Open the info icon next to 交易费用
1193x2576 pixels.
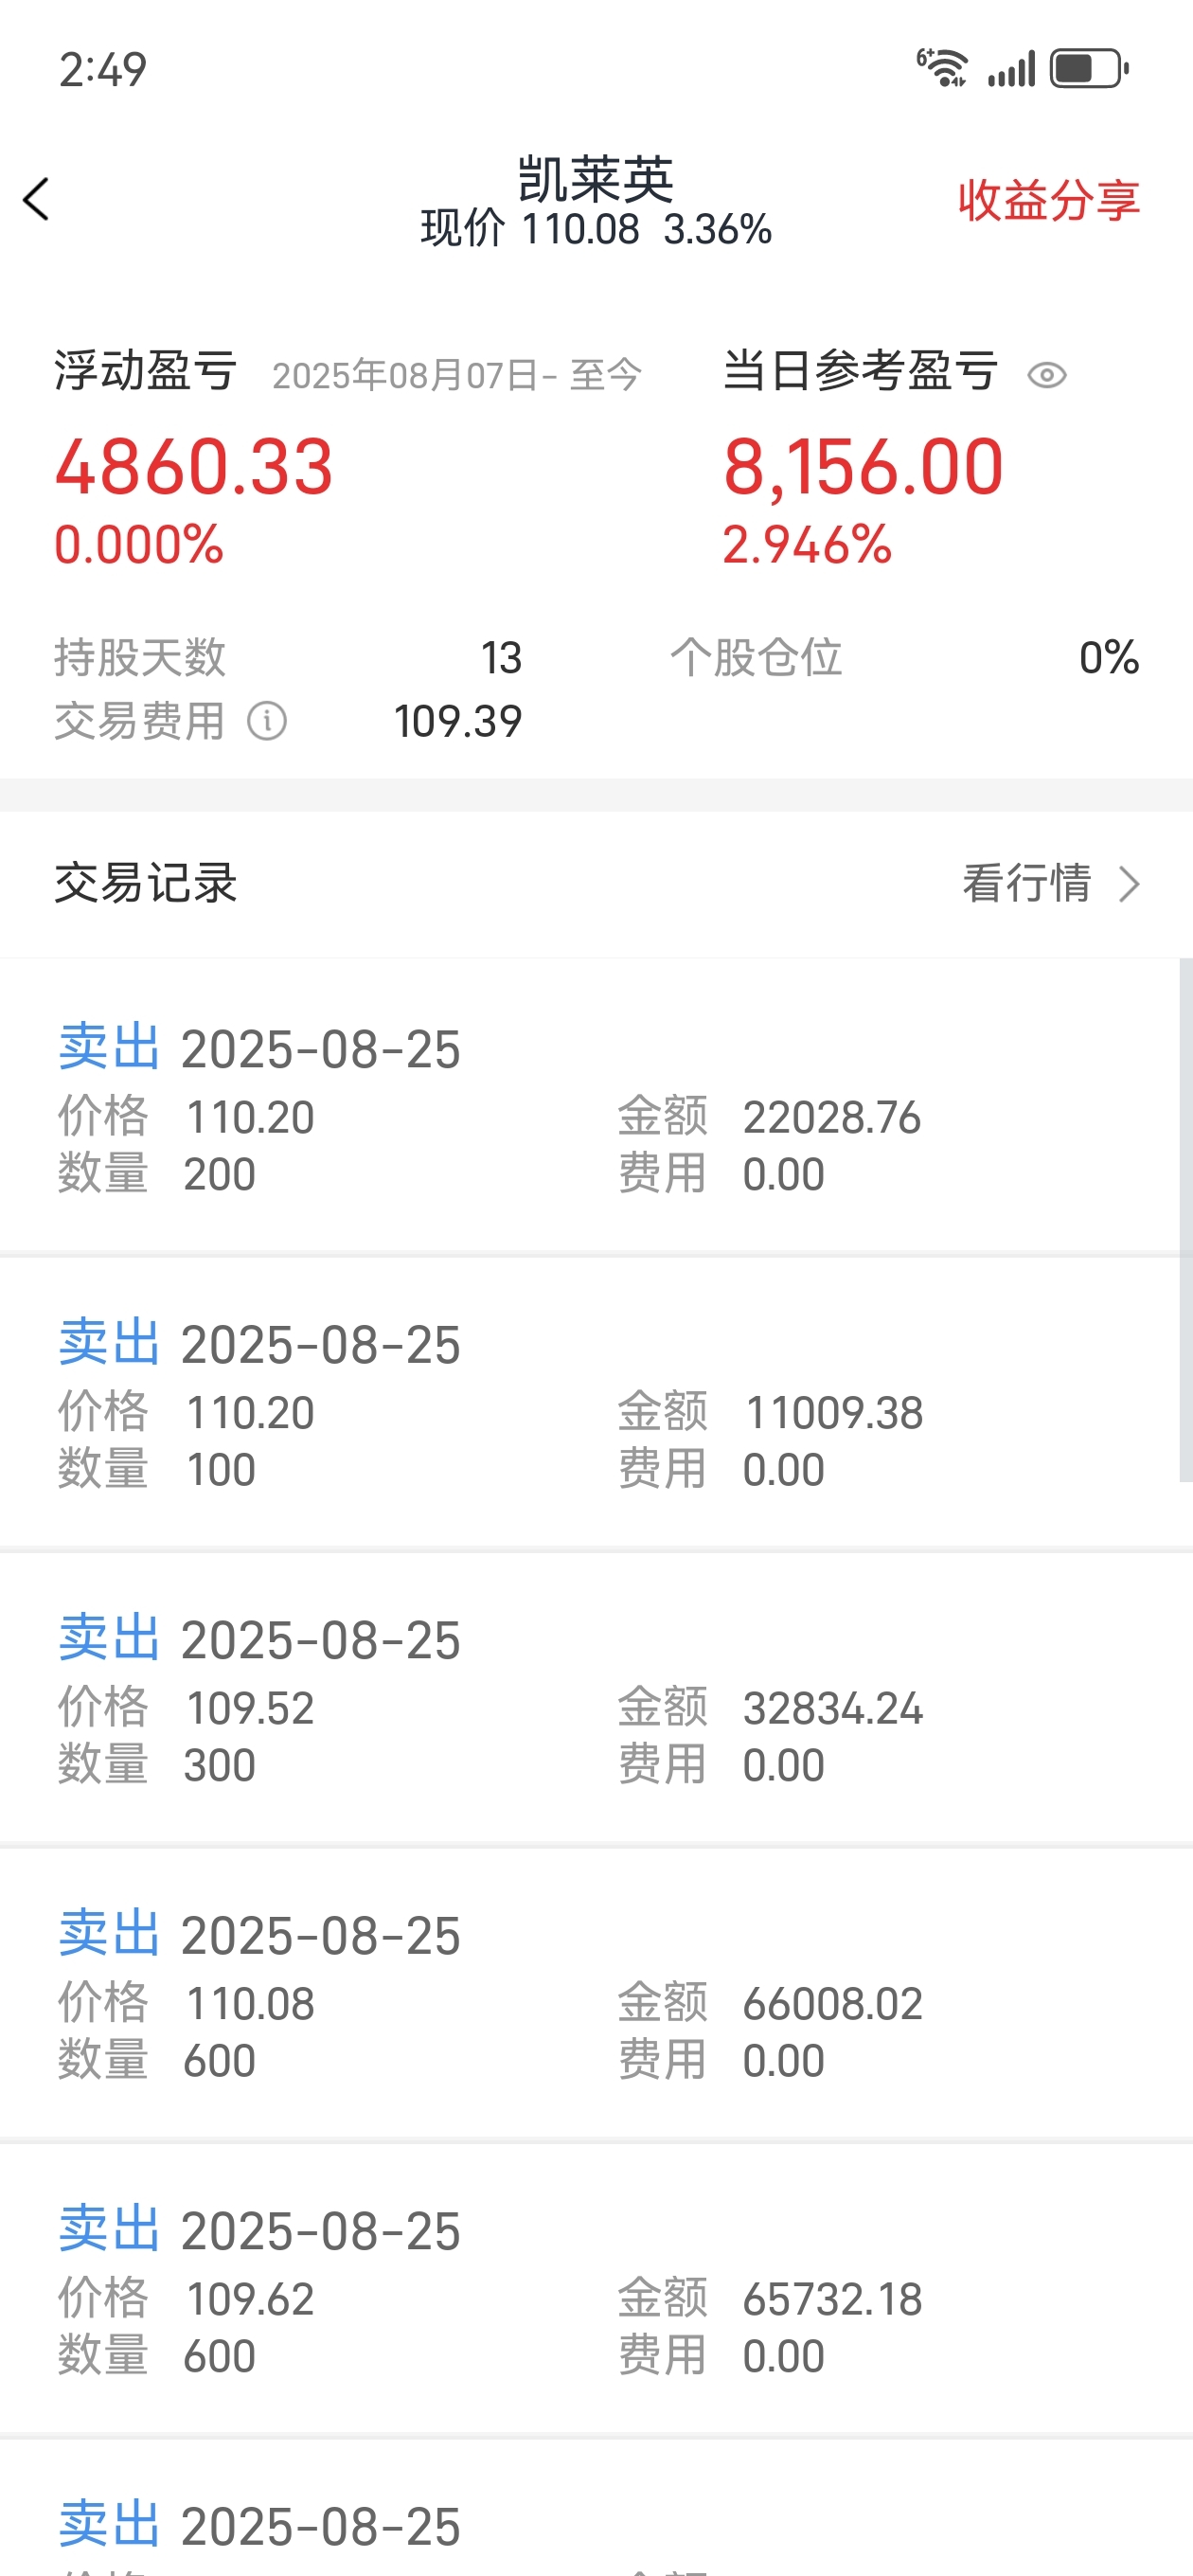pos(267,720)
